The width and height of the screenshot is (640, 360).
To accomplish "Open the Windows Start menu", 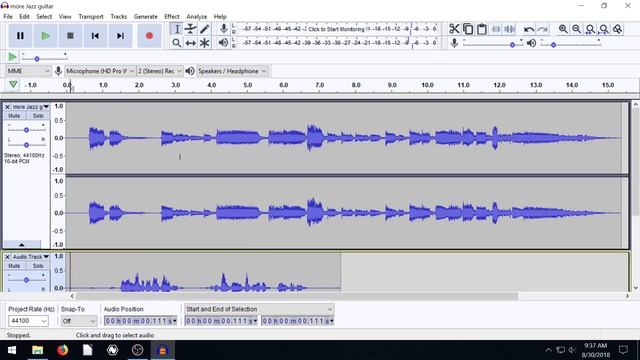I will [x=12, y=350].
